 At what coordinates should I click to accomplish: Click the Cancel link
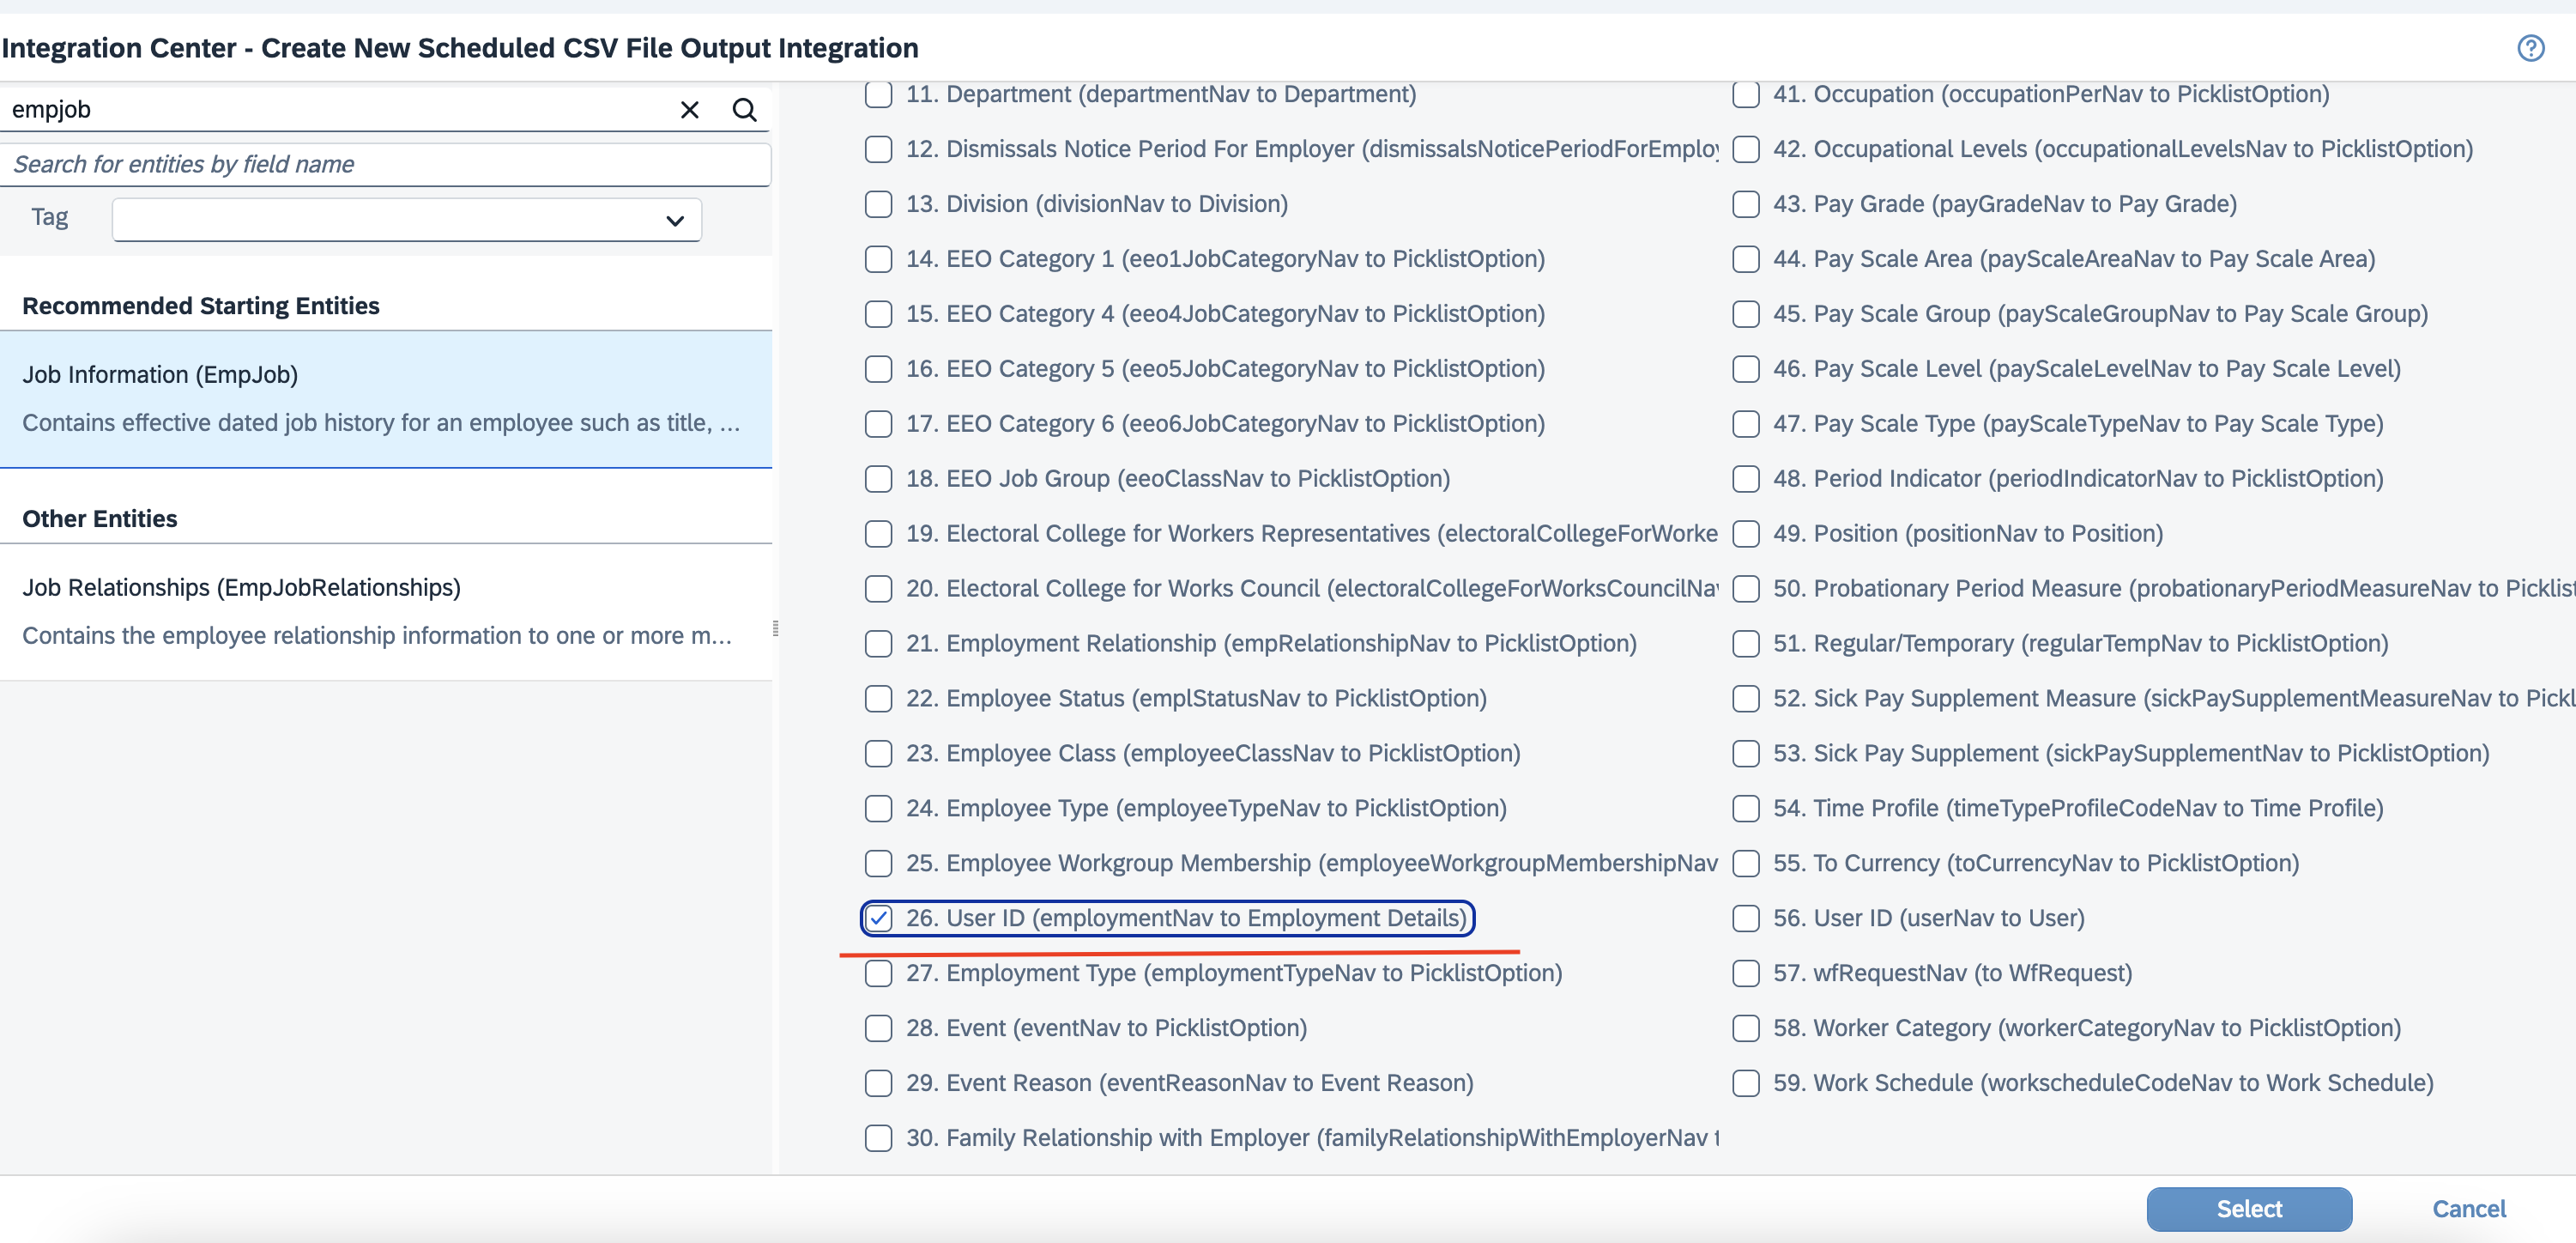[x=2468, y=1209]
